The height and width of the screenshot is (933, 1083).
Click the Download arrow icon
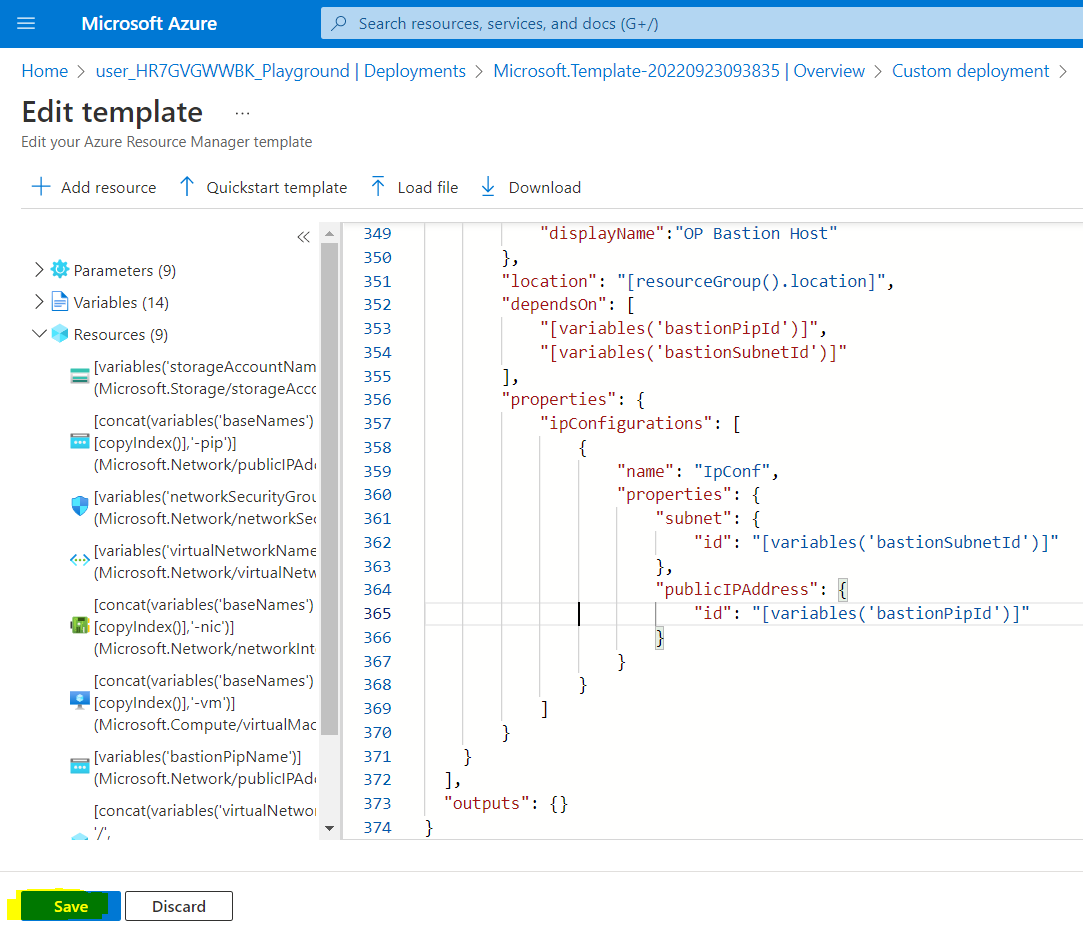pos(488,187)
